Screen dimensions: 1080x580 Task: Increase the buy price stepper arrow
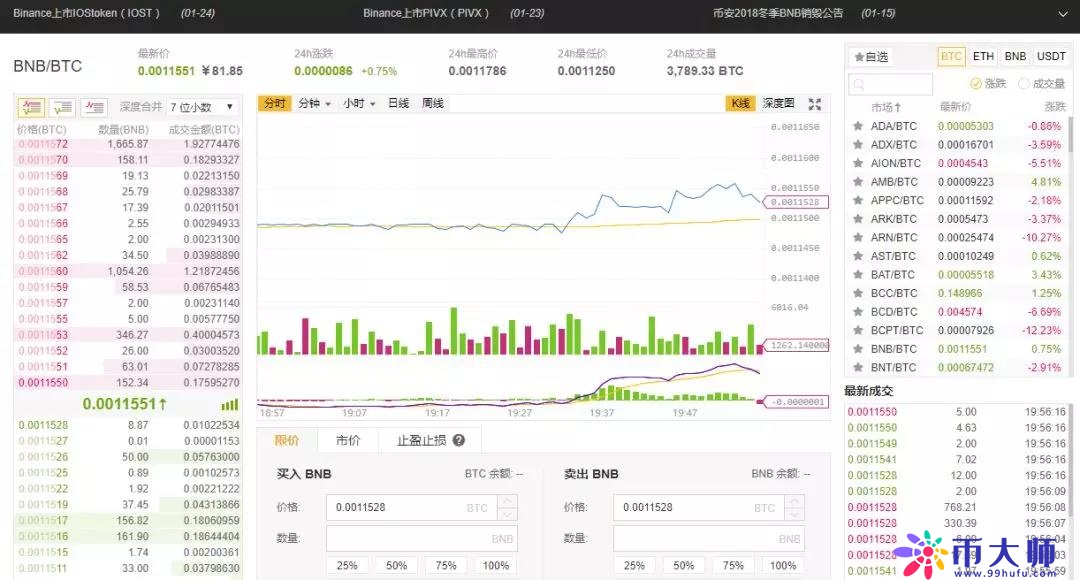coord(508,501)
